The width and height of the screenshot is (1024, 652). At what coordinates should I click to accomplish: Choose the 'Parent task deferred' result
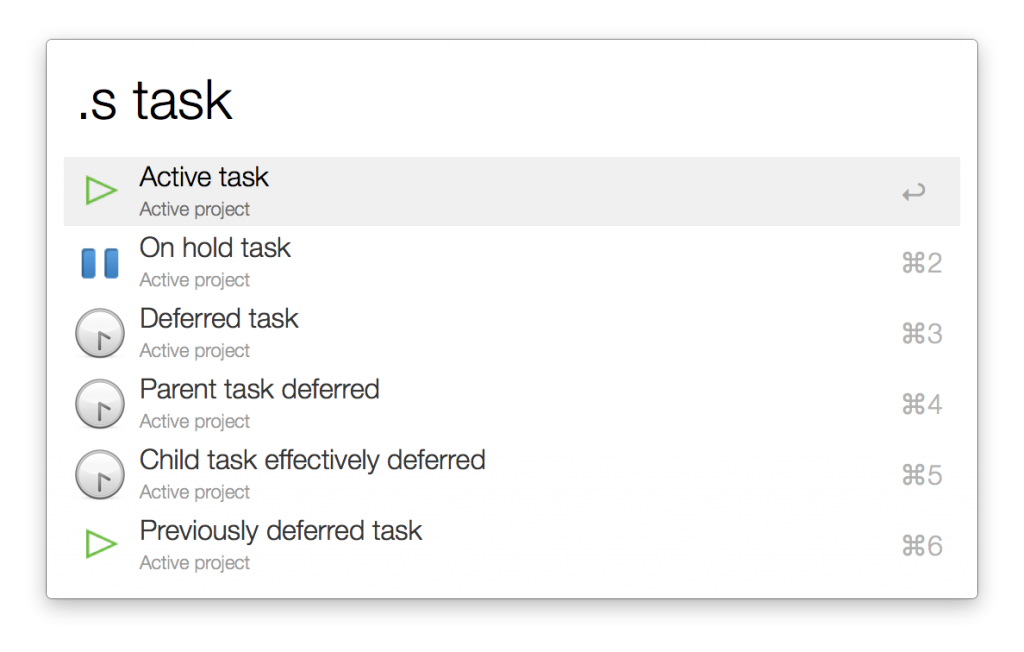point(259,389)
